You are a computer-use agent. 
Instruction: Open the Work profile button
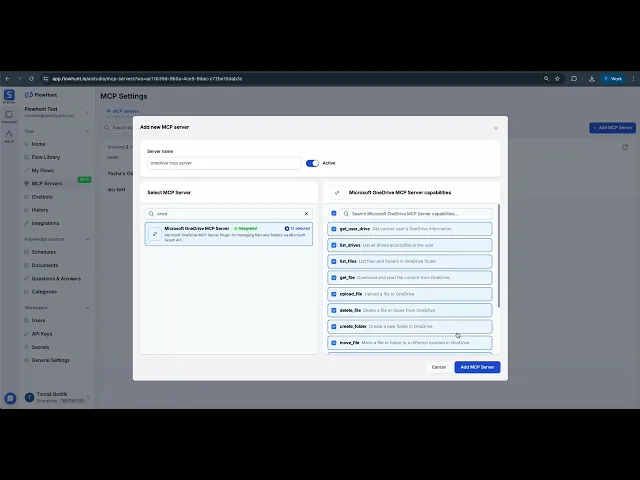tap(613, 79)
